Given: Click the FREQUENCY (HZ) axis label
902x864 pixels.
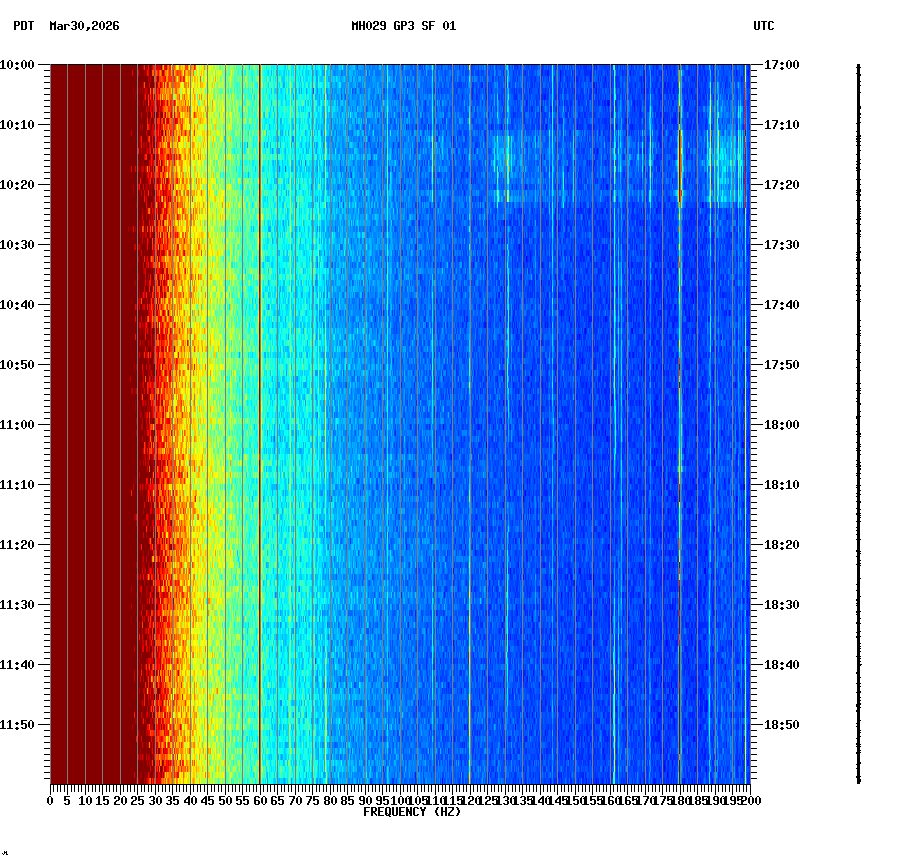Looking at the screenshot, I should [x=411, y=811].
